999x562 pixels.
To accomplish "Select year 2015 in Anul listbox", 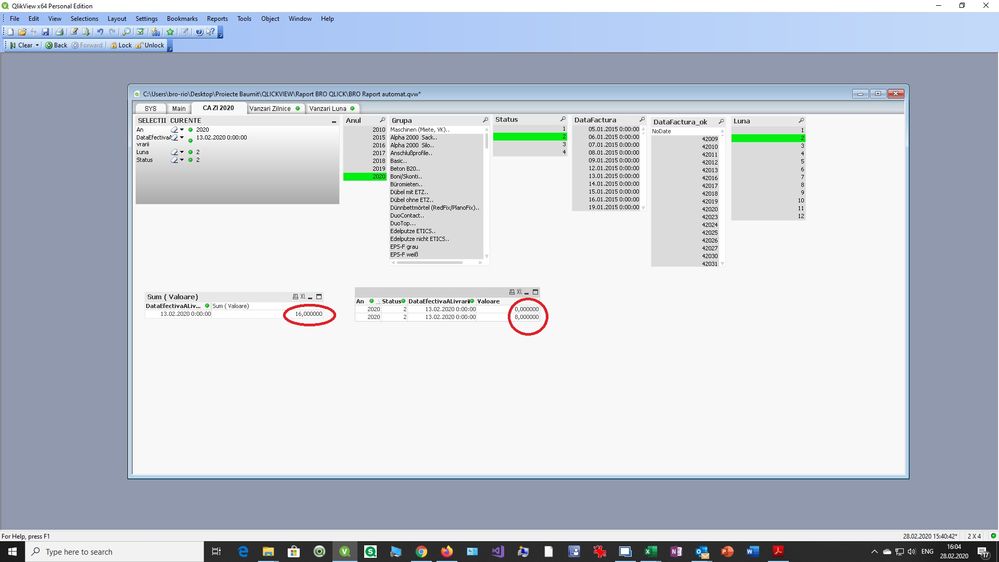I will [364, 137].
